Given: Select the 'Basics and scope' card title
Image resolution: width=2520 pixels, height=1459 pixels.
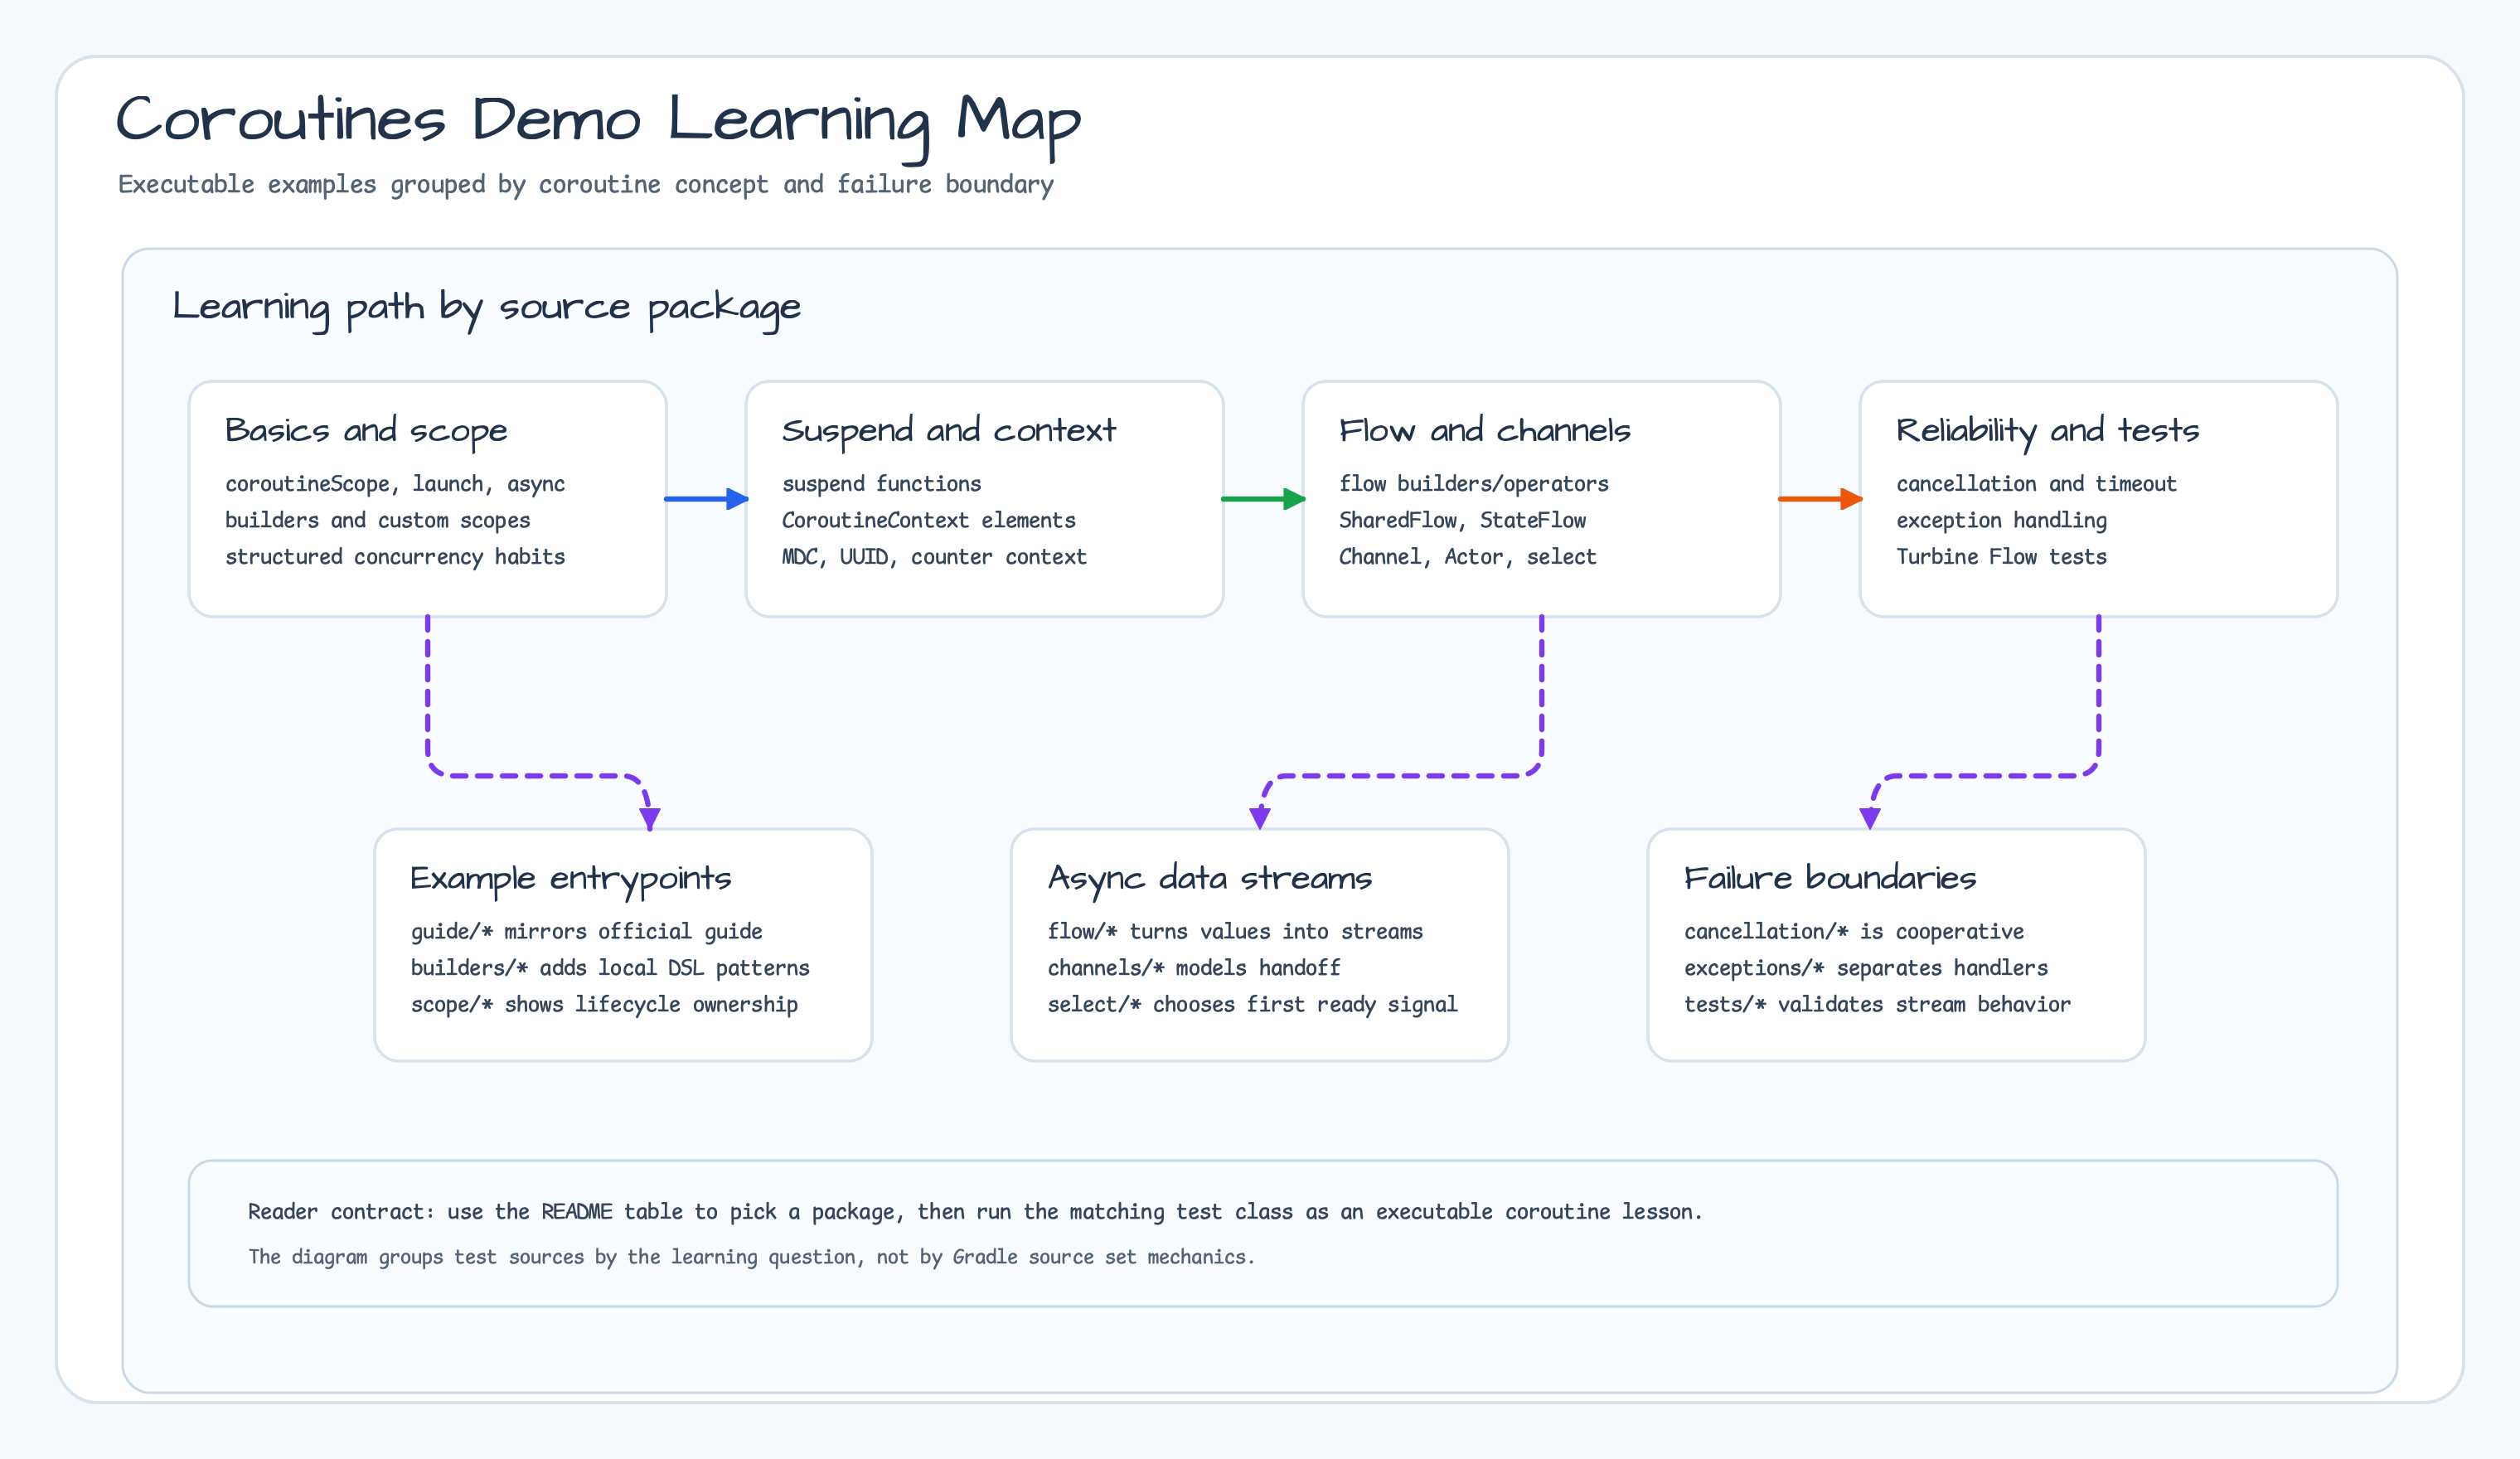Looking at the screenshot, I should tap(366, 431).
